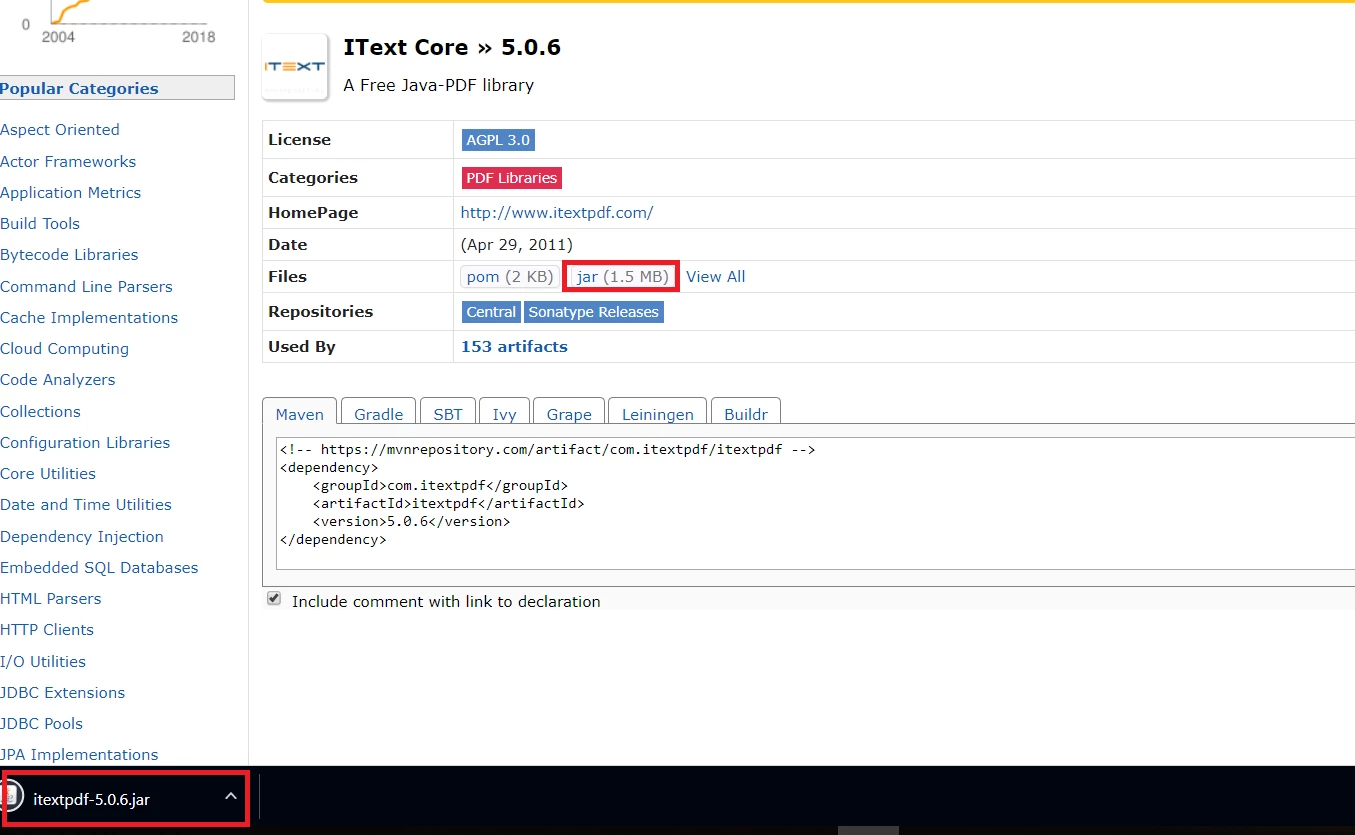The width and height of the screenshot is (1355, 835).
Task: Switch to the Gradle tab
Action: click(379, 414)
